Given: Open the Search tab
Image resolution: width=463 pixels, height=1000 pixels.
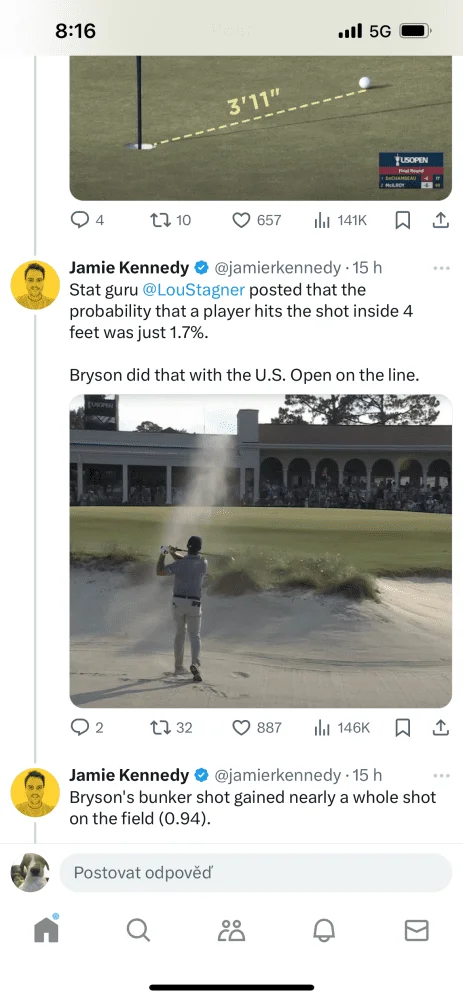Looking at the screenshot, I should tap(138, 930).
